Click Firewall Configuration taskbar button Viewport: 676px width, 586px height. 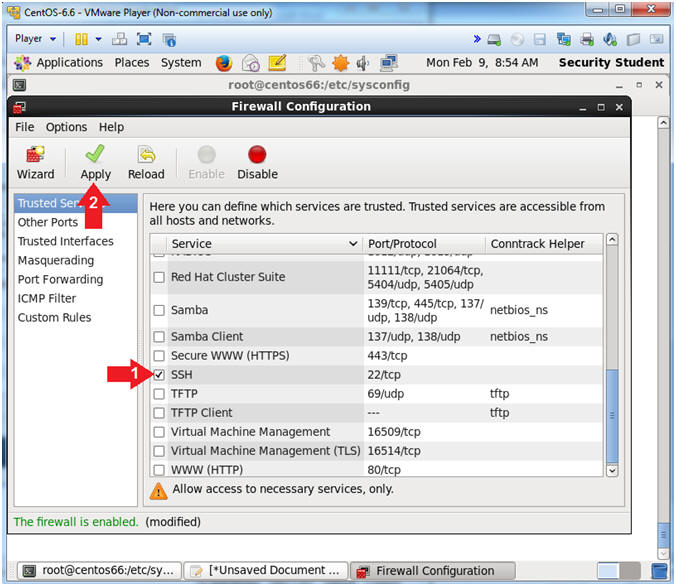coord(432,571)
